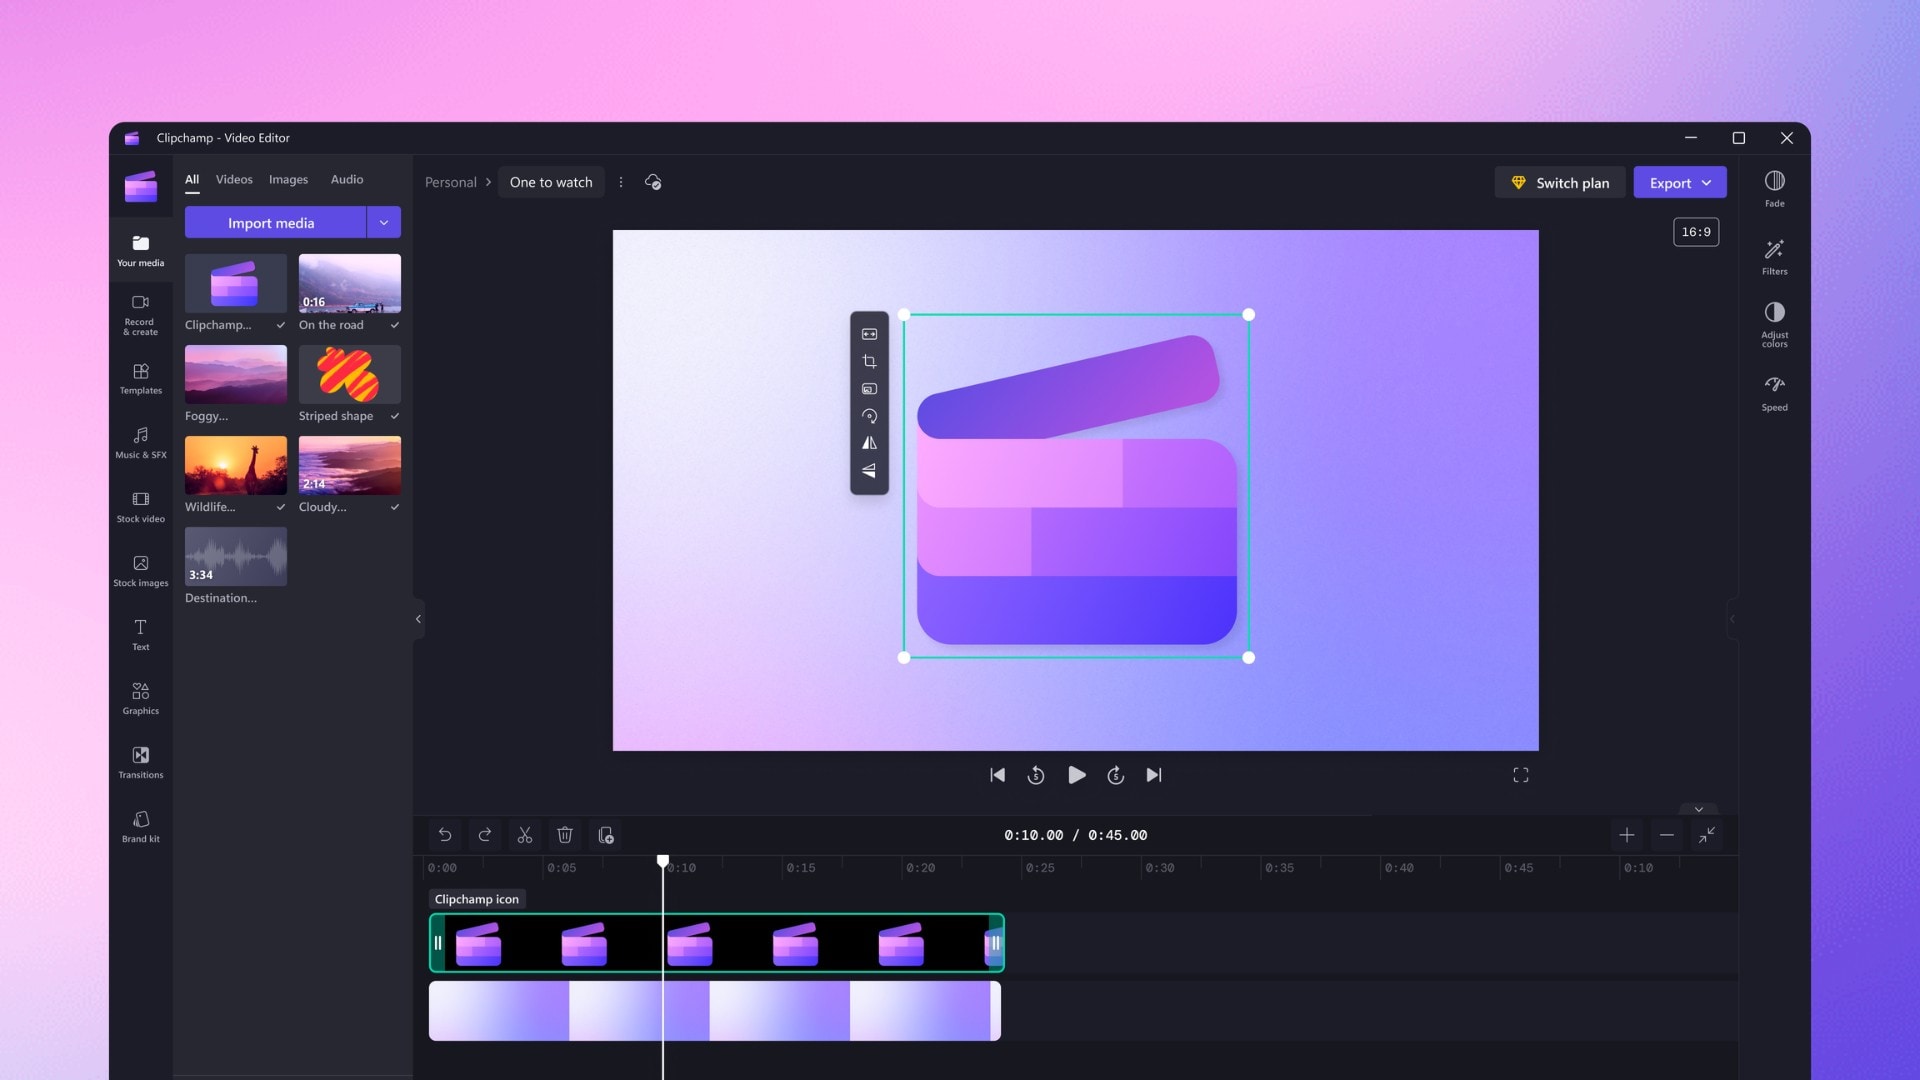Viewport: 1920px width, 1080px height.
Task: Expand the project options menu
Action: tap(621, 182)
